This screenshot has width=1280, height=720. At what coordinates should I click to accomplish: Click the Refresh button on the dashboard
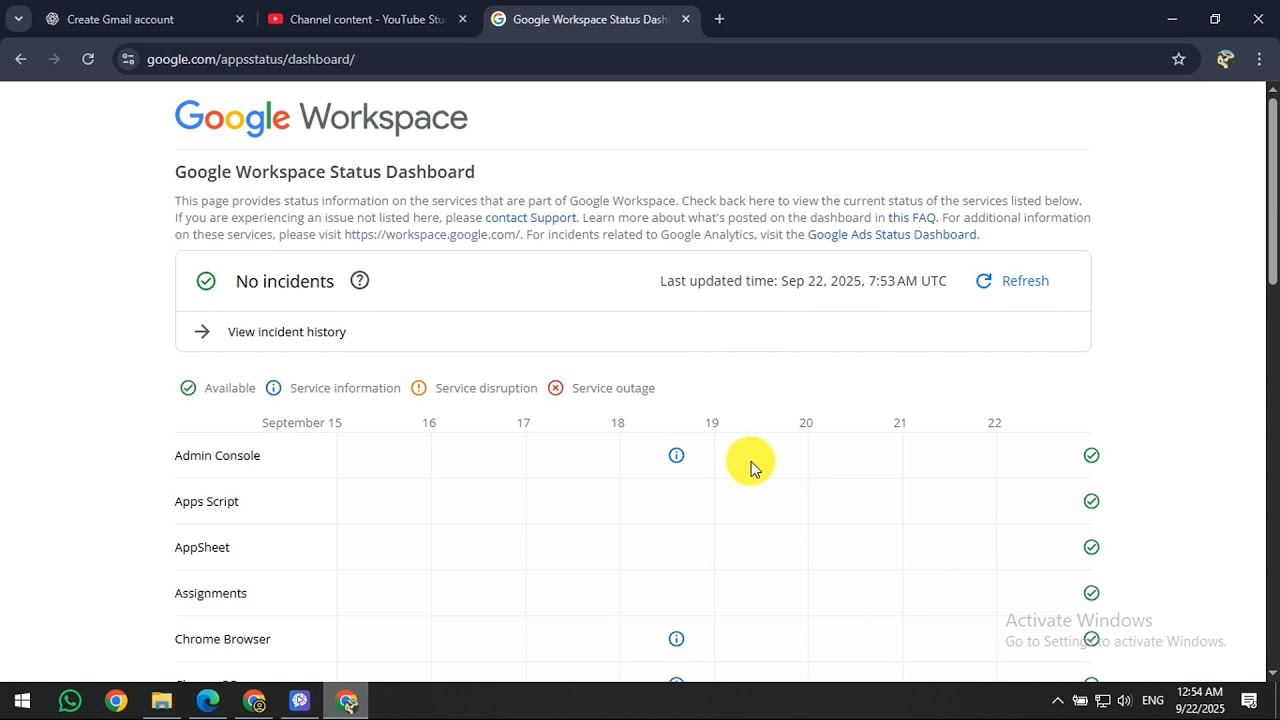1012,281
